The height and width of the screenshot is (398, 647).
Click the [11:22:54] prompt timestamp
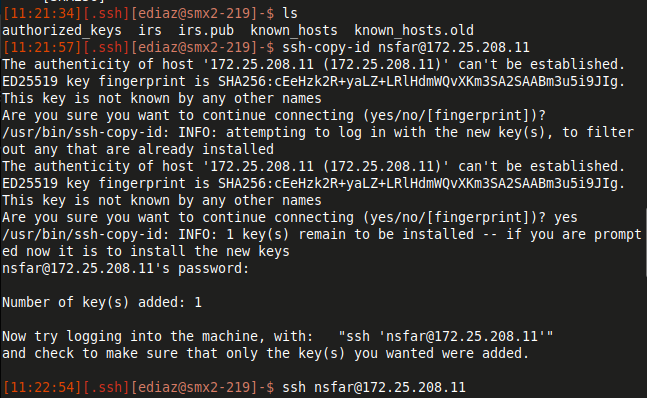pos(42,387)
